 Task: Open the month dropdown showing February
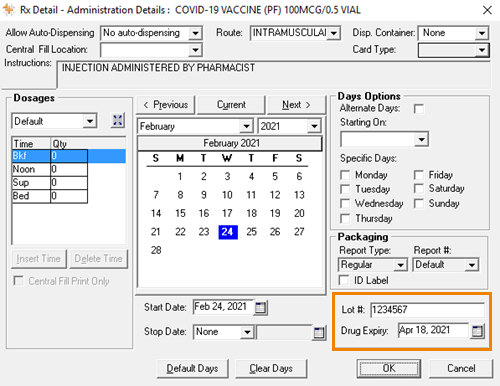click(x=246, y=126)
